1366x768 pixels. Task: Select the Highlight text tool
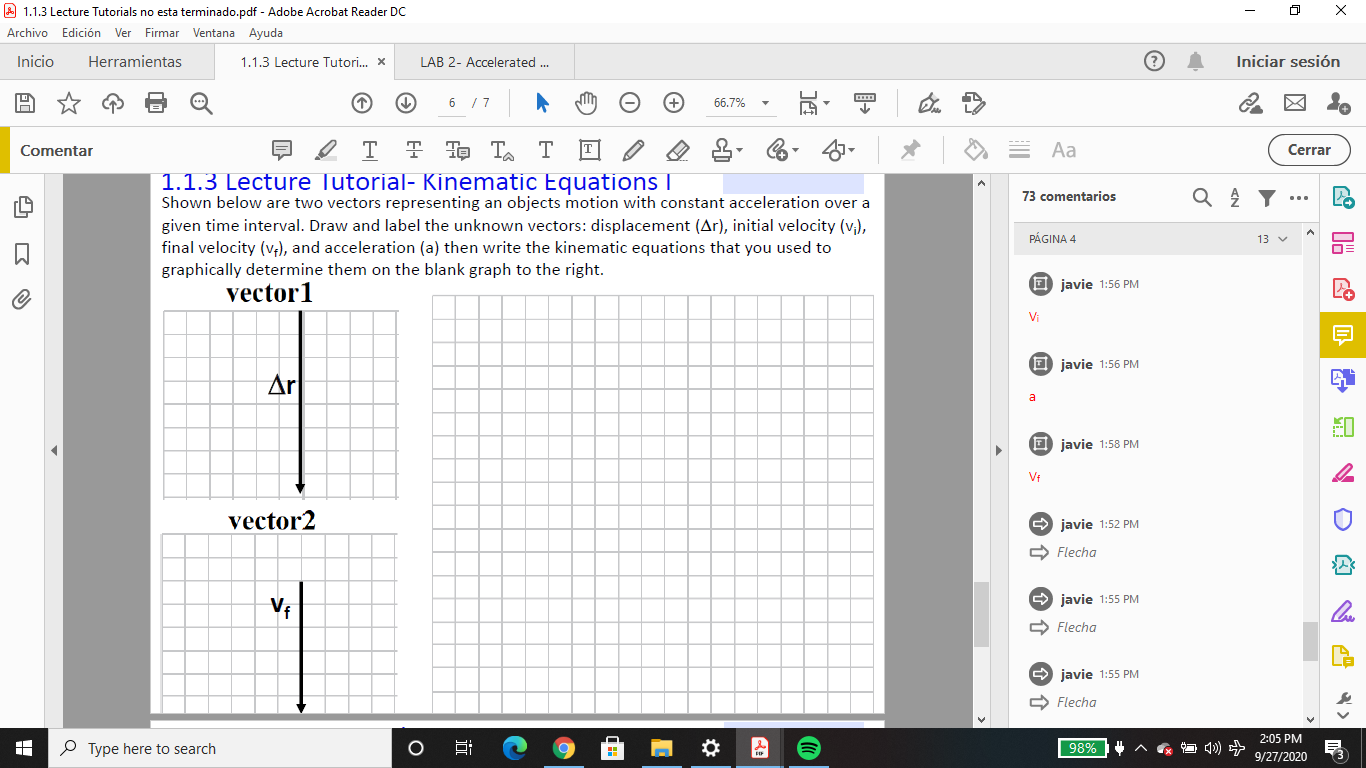click(x=325, y=150)
